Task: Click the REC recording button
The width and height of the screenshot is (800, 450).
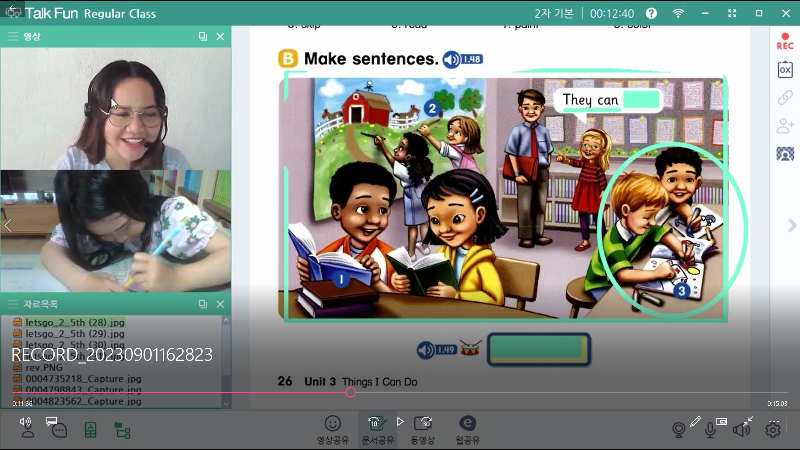Action: coord(785,42)
